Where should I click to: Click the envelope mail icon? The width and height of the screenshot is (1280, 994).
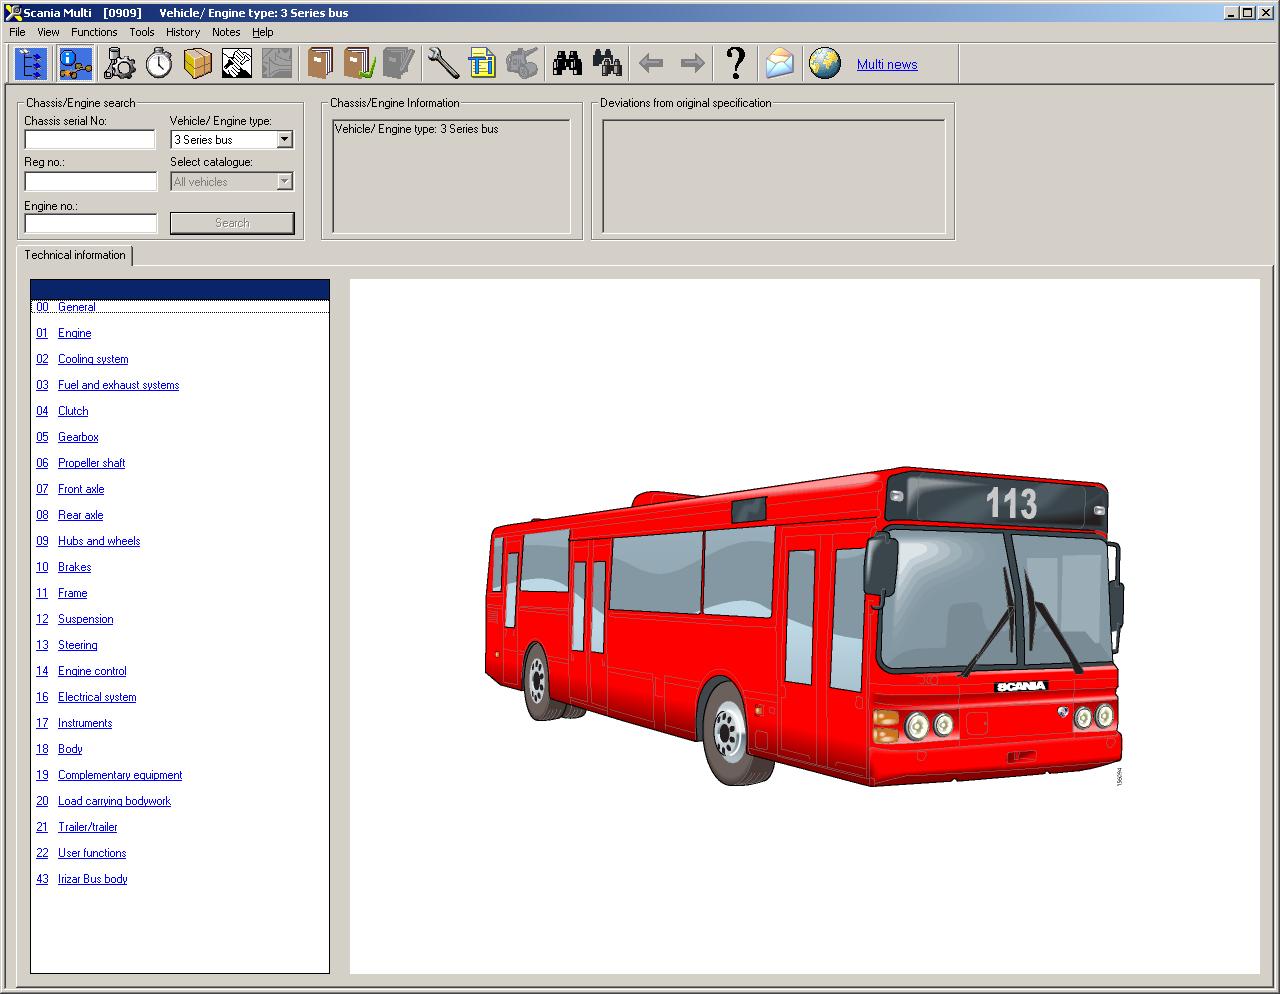(x=780, y=64)
